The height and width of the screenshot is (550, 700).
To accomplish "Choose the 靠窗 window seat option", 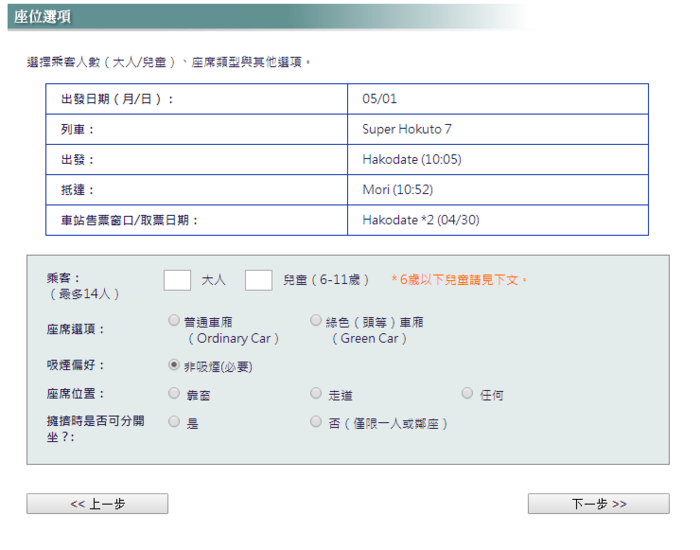I will pos(174,394).
